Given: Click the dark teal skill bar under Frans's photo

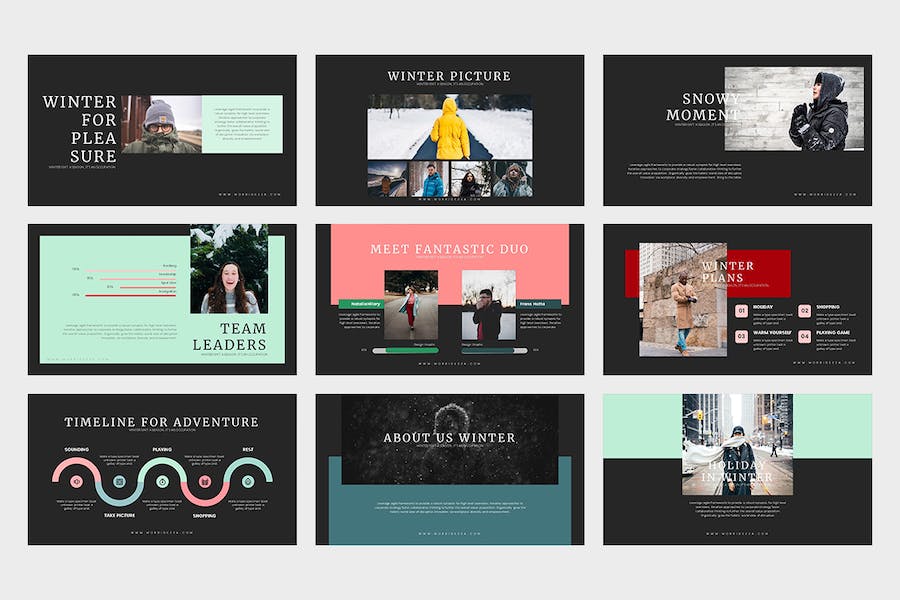Looking at the screenshot, I should point(494,350).
